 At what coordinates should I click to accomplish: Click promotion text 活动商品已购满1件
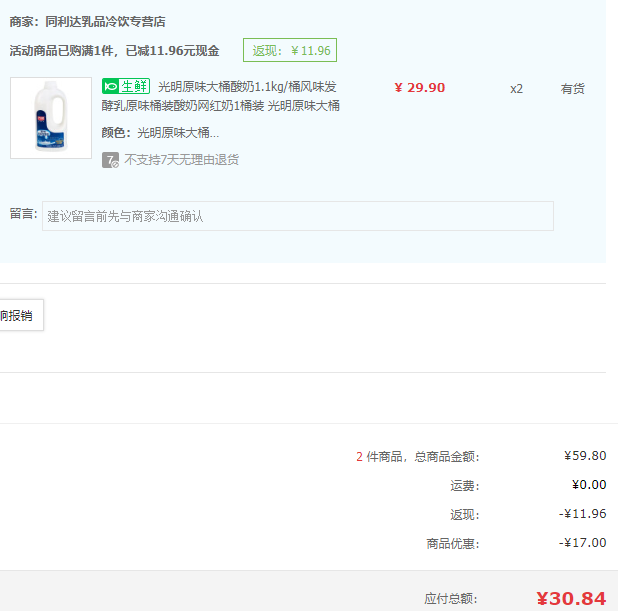coord(114,50)
